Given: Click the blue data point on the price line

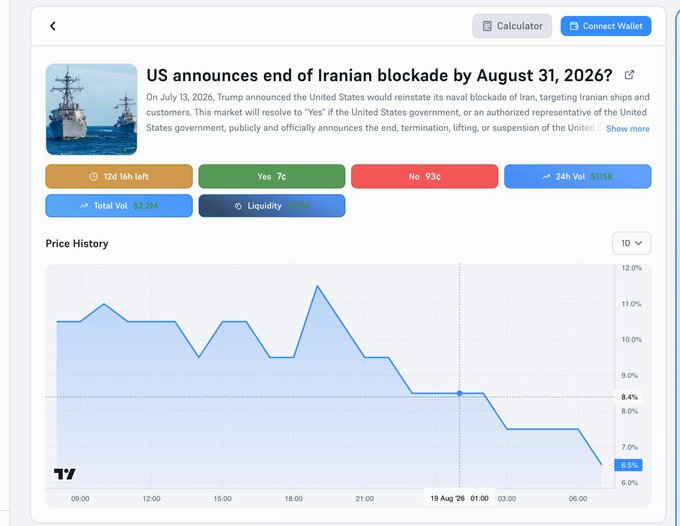Looking at the screenshot, I should coord(460,393).
